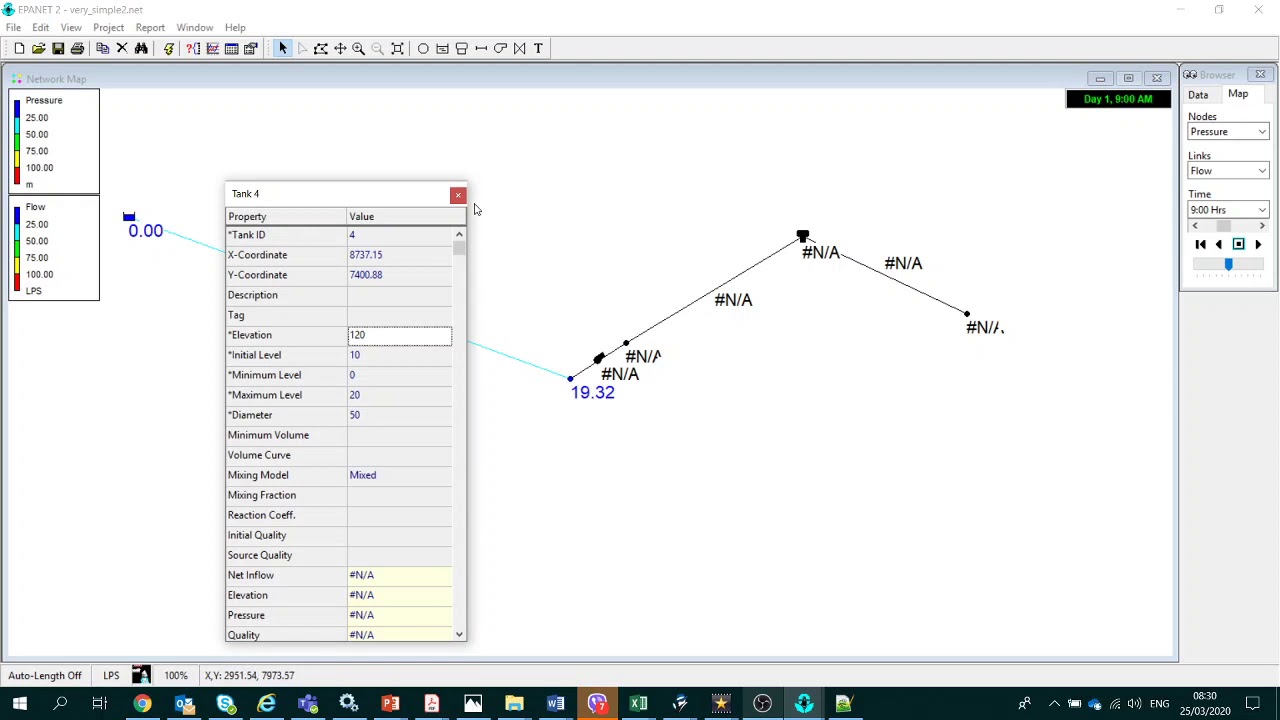Create a new graph view

212,48
